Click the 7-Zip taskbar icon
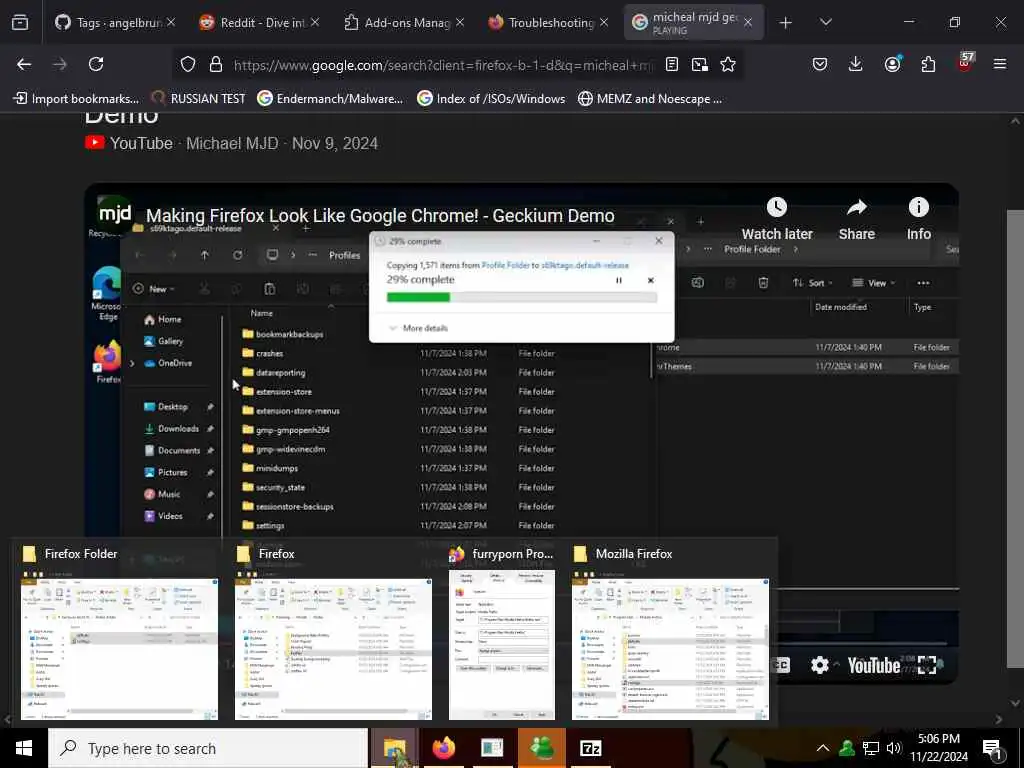This screenshot has width=1024, height=768. pyautogui.click(x=590, y=748)
